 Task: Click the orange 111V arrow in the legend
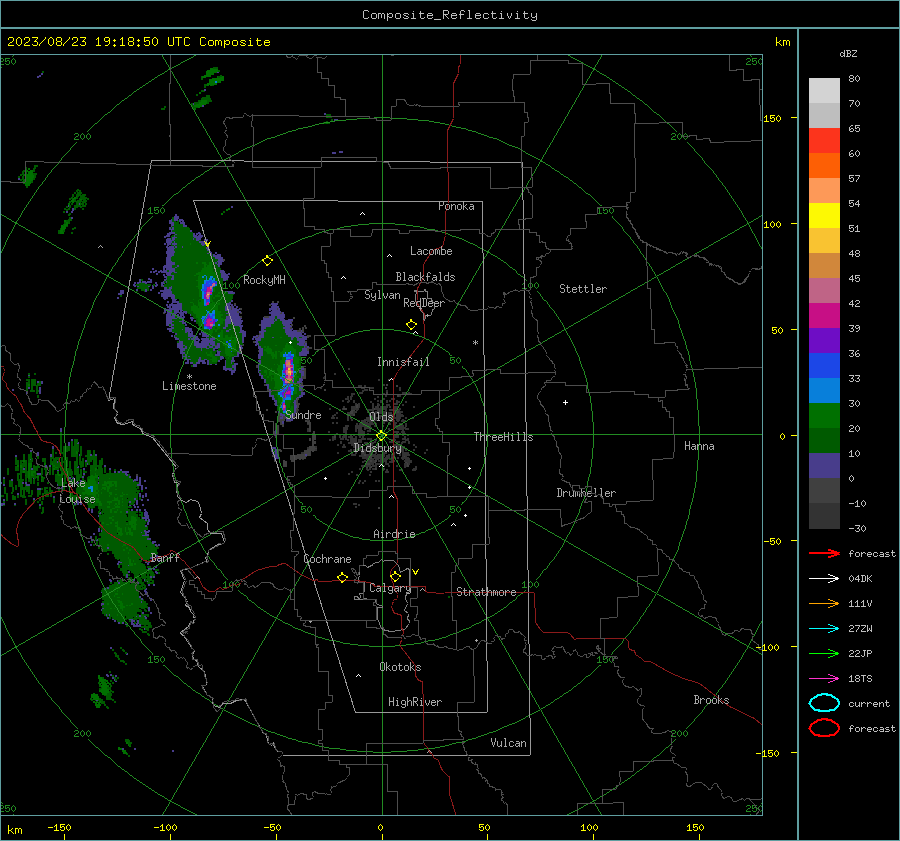pos(824,603)
